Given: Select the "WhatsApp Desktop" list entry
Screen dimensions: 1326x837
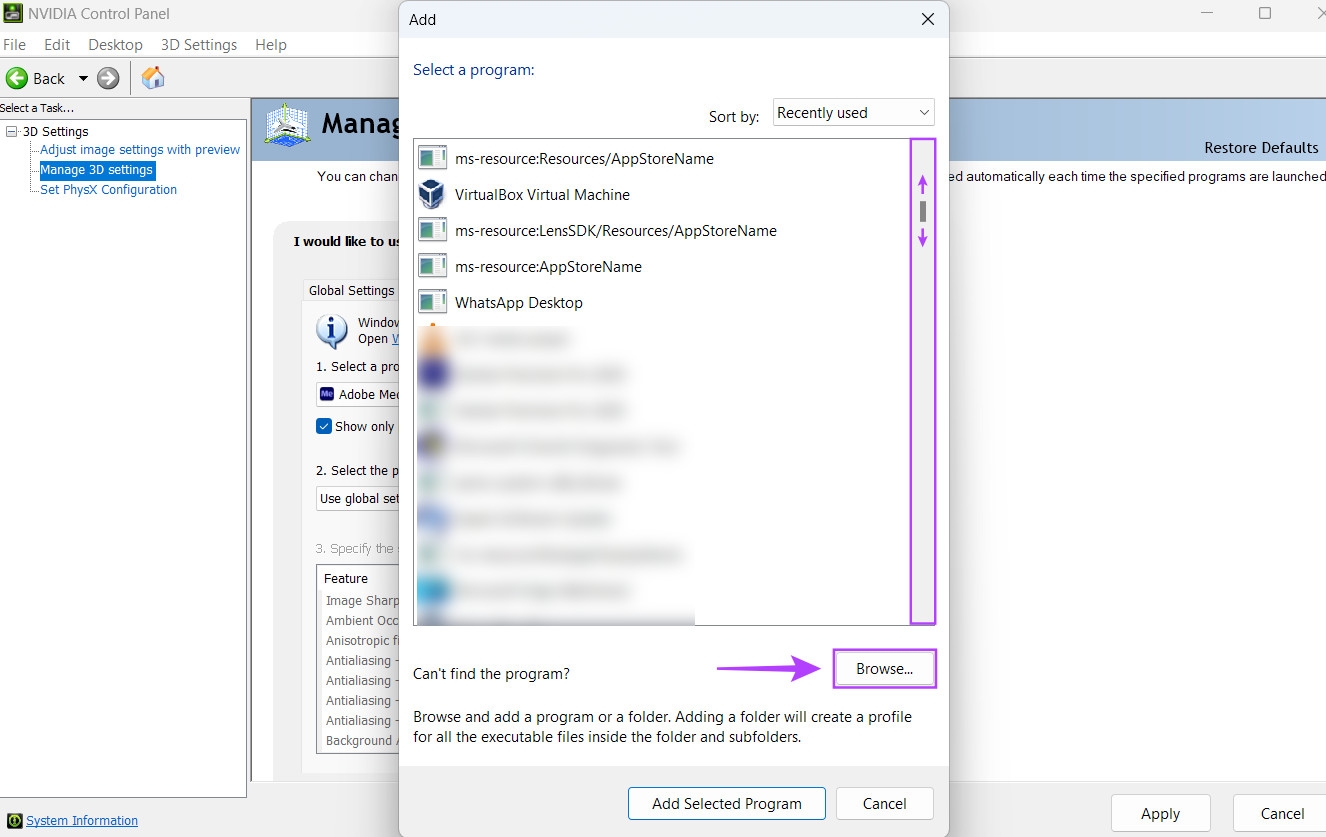Looking at the screenshot, I should [661, 302].
